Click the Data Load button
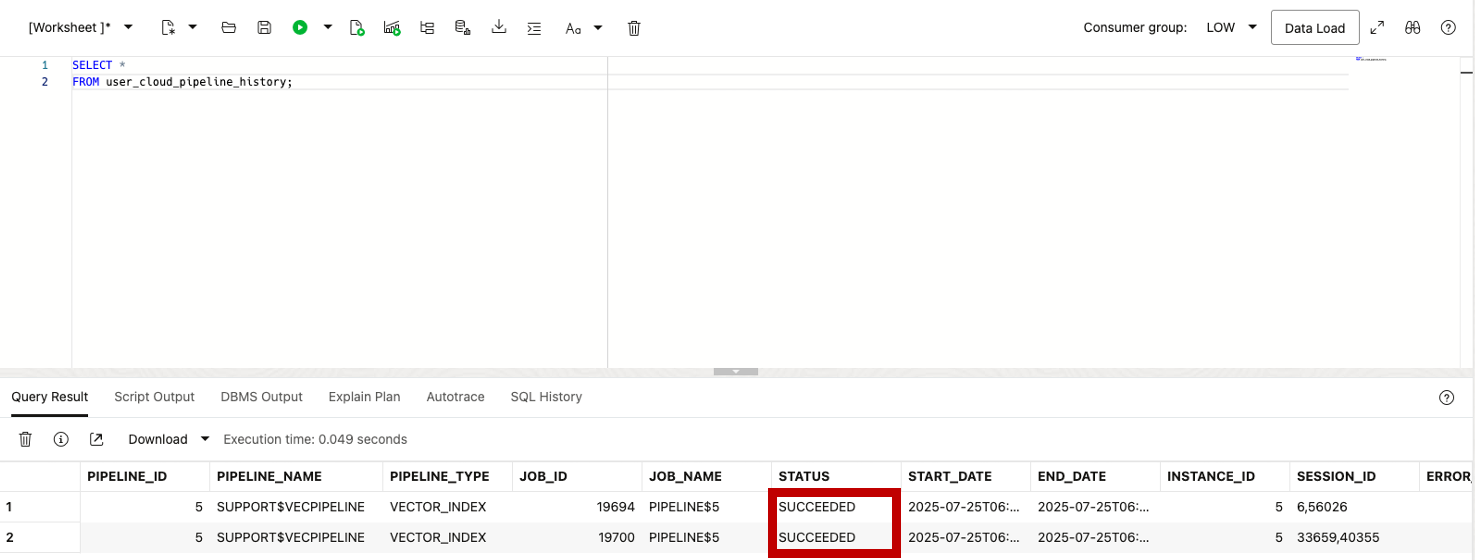This screenshot has width=1475, height=560. pos(1315,28)
